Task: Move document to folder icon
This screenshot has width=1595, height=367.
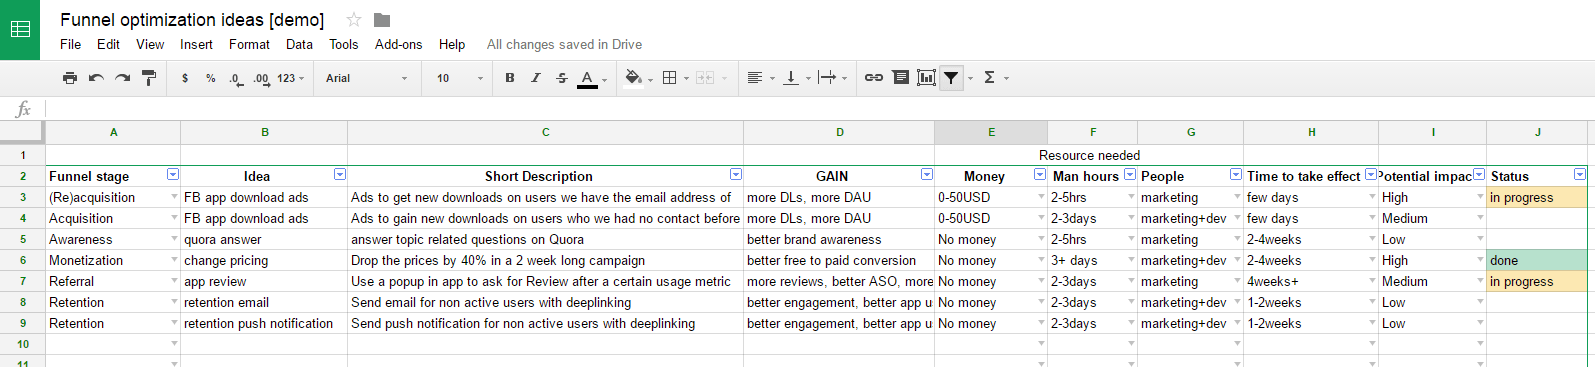Action: click(x=382, y=19)
